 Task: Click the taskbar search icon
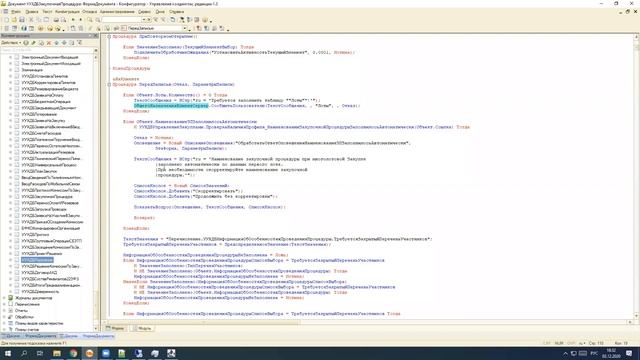(24, 353)
